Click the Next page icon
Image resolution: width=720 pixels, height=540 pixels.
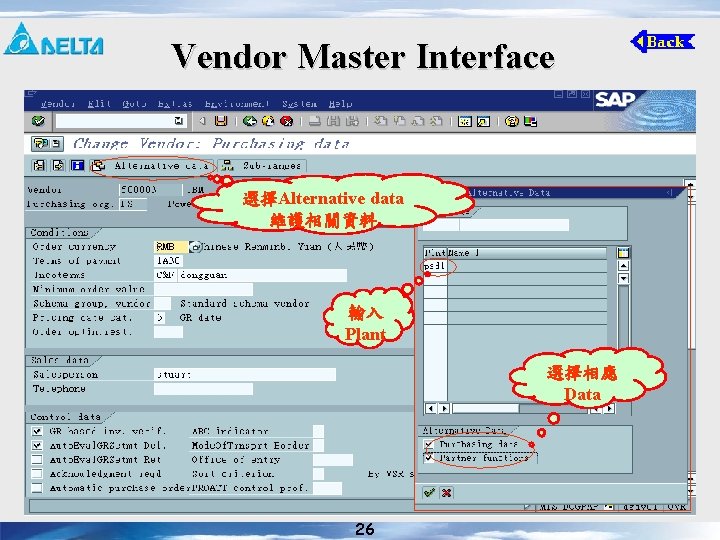coord(417,121)
